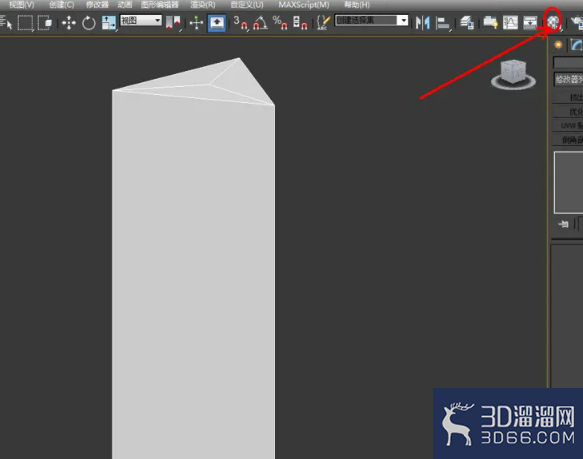Select the Rotate tool
The width and height of the screenshot is (583, 459).
(88, 23)
